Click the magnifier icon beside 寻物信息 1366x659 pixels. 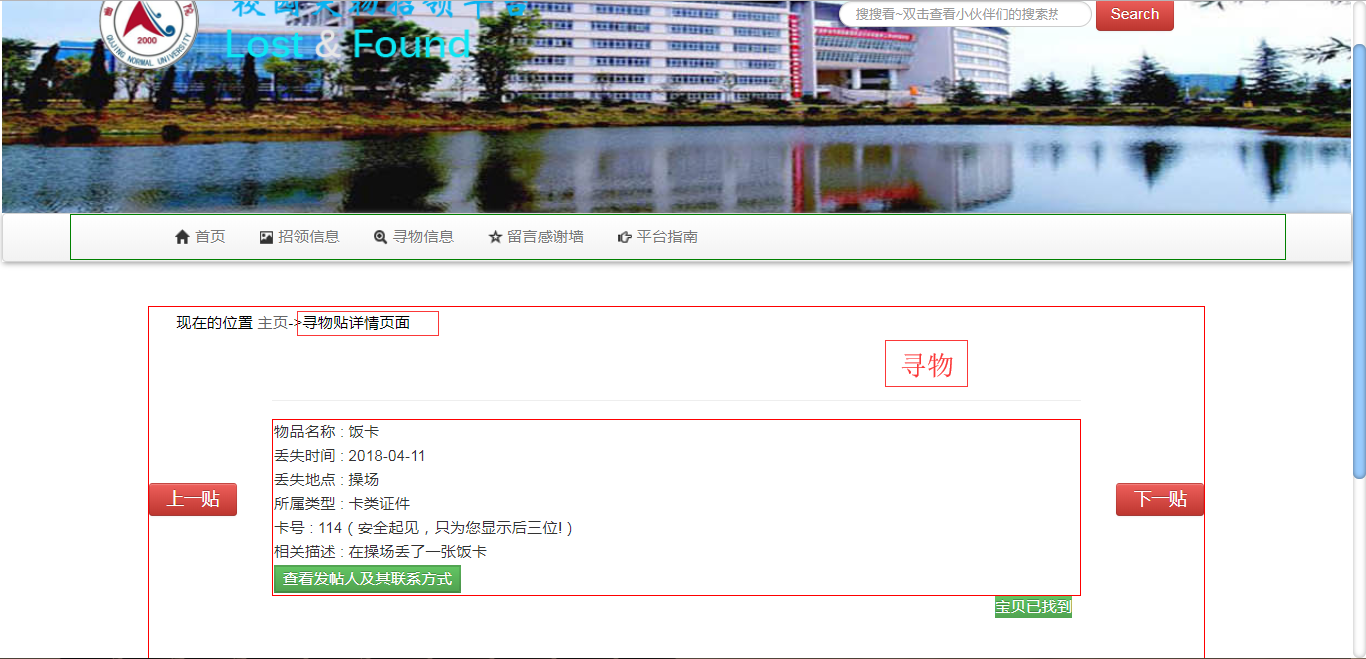[380, 237]
